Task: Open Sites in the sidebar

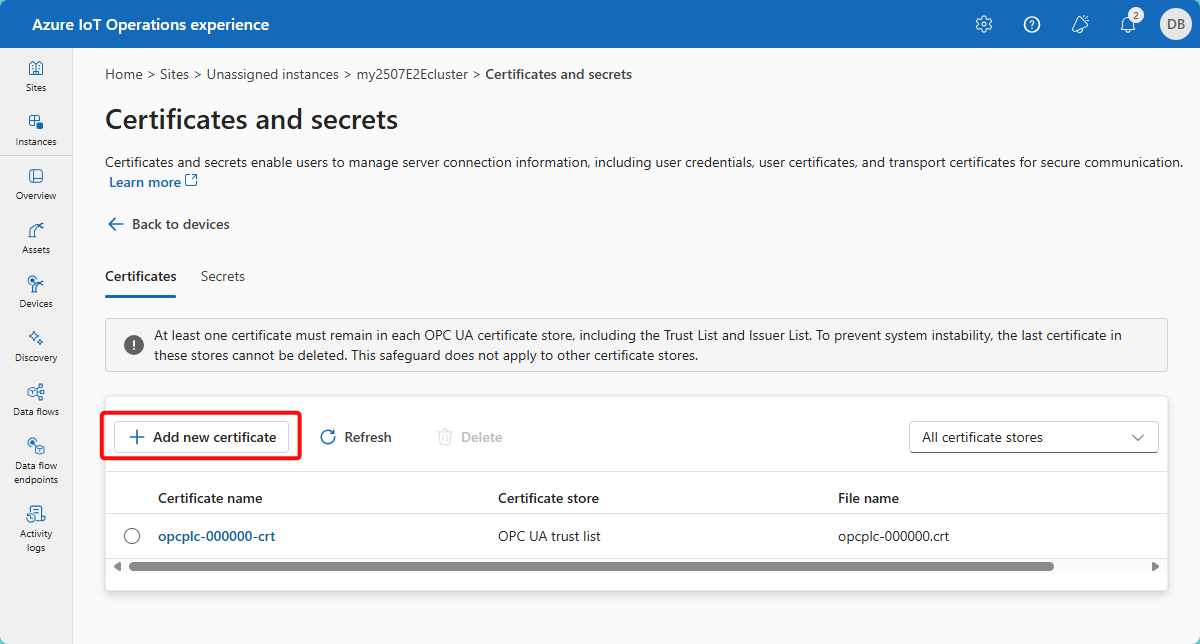Action: click(36, 77)
